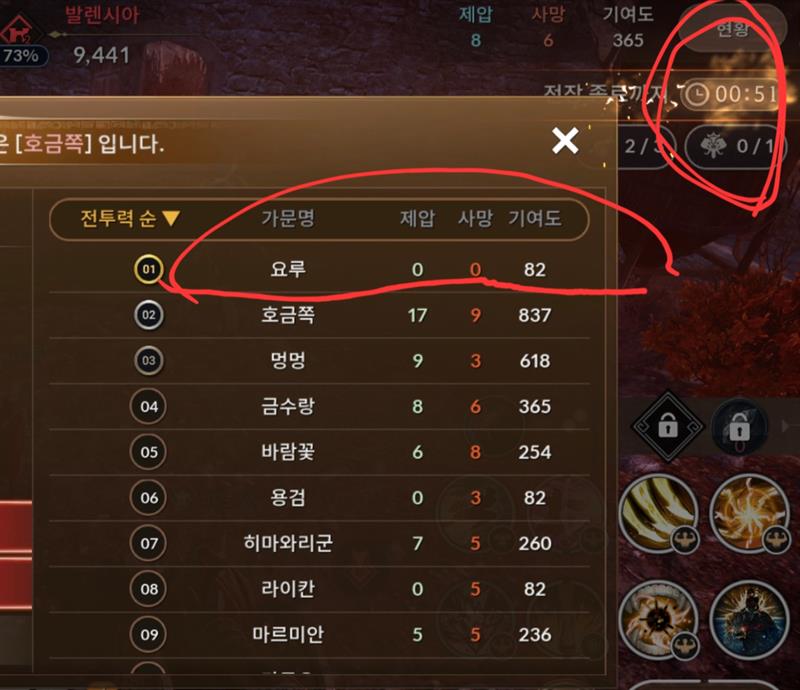Tap the locked diamond-shaped slot

(667, 426)
